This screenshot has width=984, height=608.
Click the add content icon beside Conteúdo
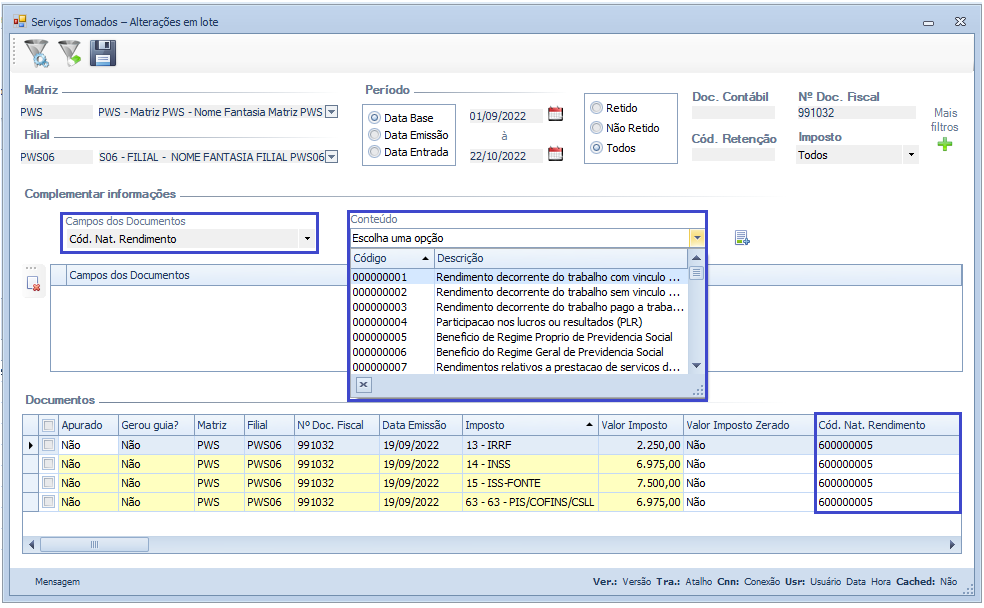(x=742, y=238)
